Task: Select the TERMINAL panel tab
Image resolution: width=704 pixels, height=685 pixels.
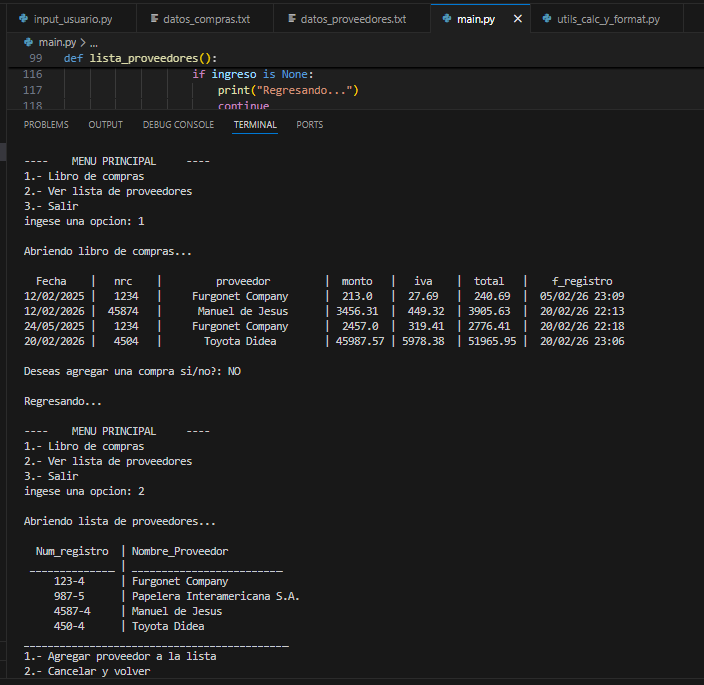Action: [x=255, y=125]
